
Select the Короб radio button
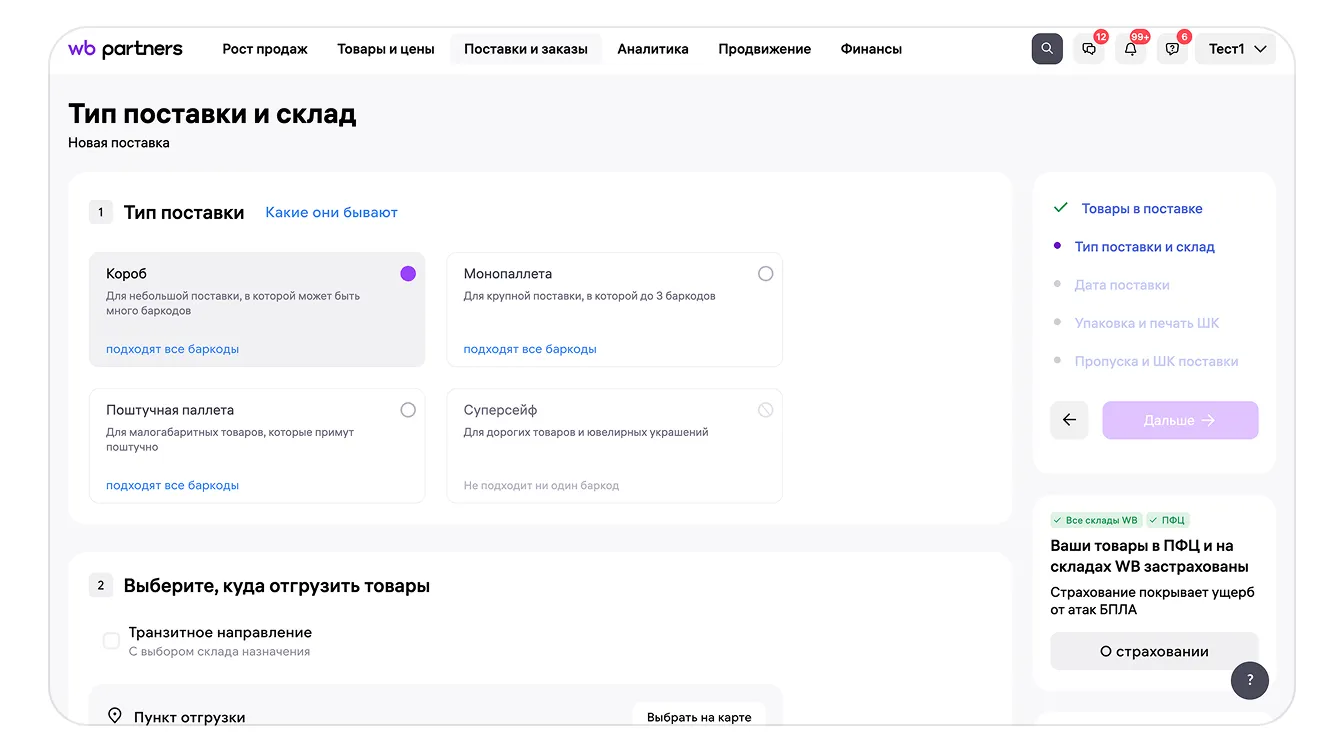point(408,274)
